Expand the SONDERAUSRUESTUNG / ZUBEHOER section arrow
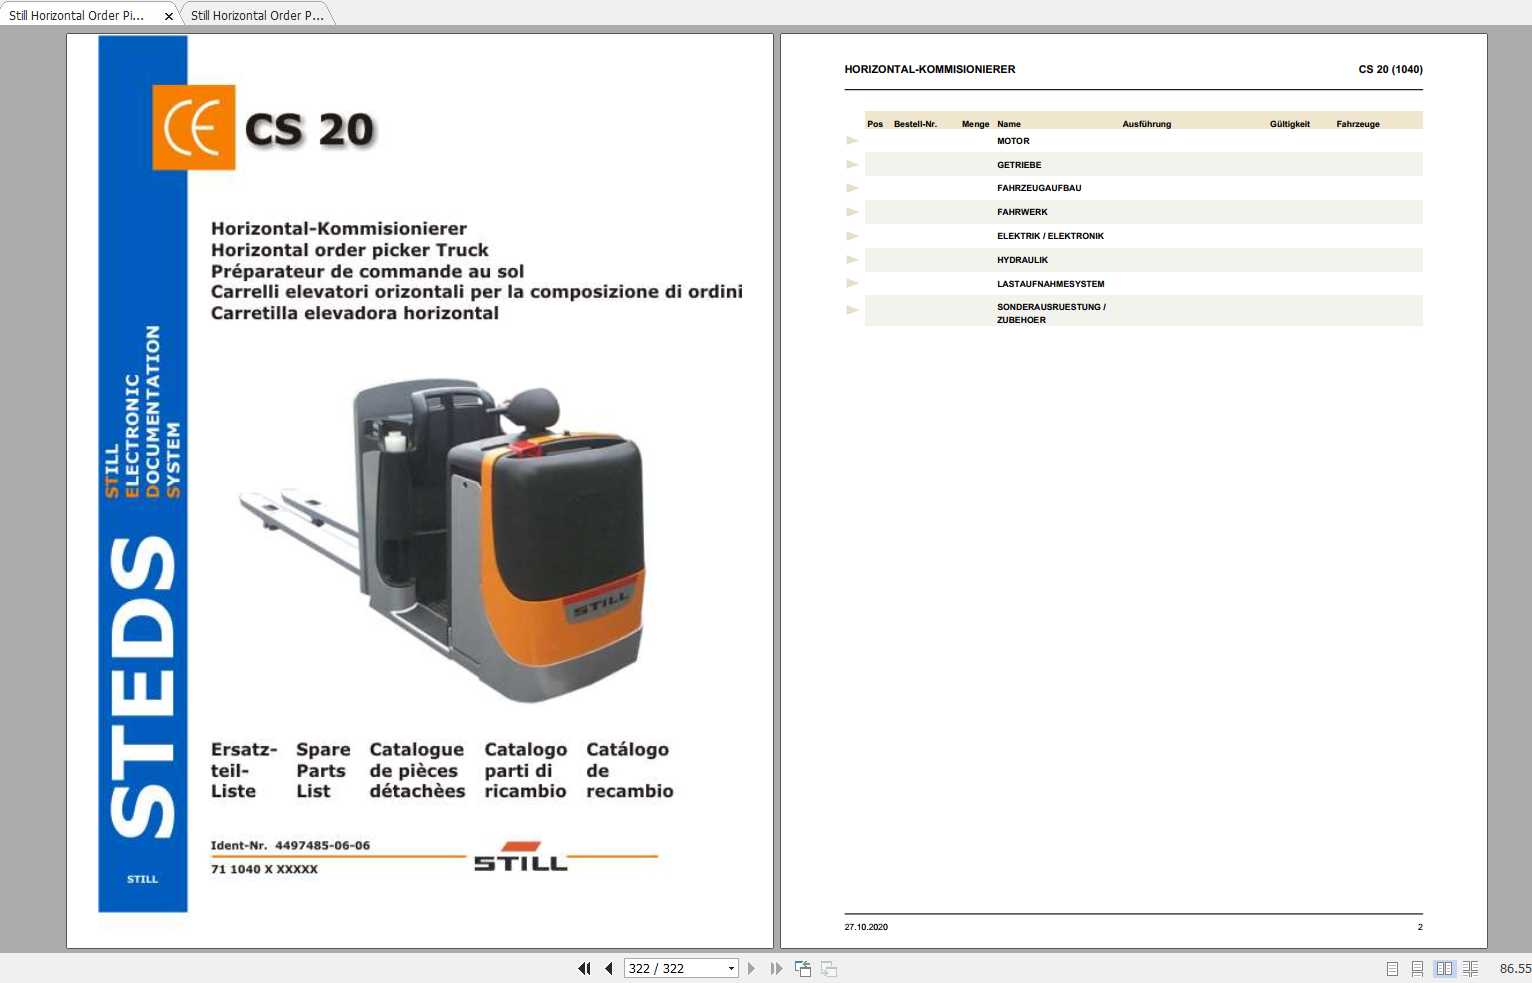The width and height of the screenshot is (1532, 983). tap(852, 310)
